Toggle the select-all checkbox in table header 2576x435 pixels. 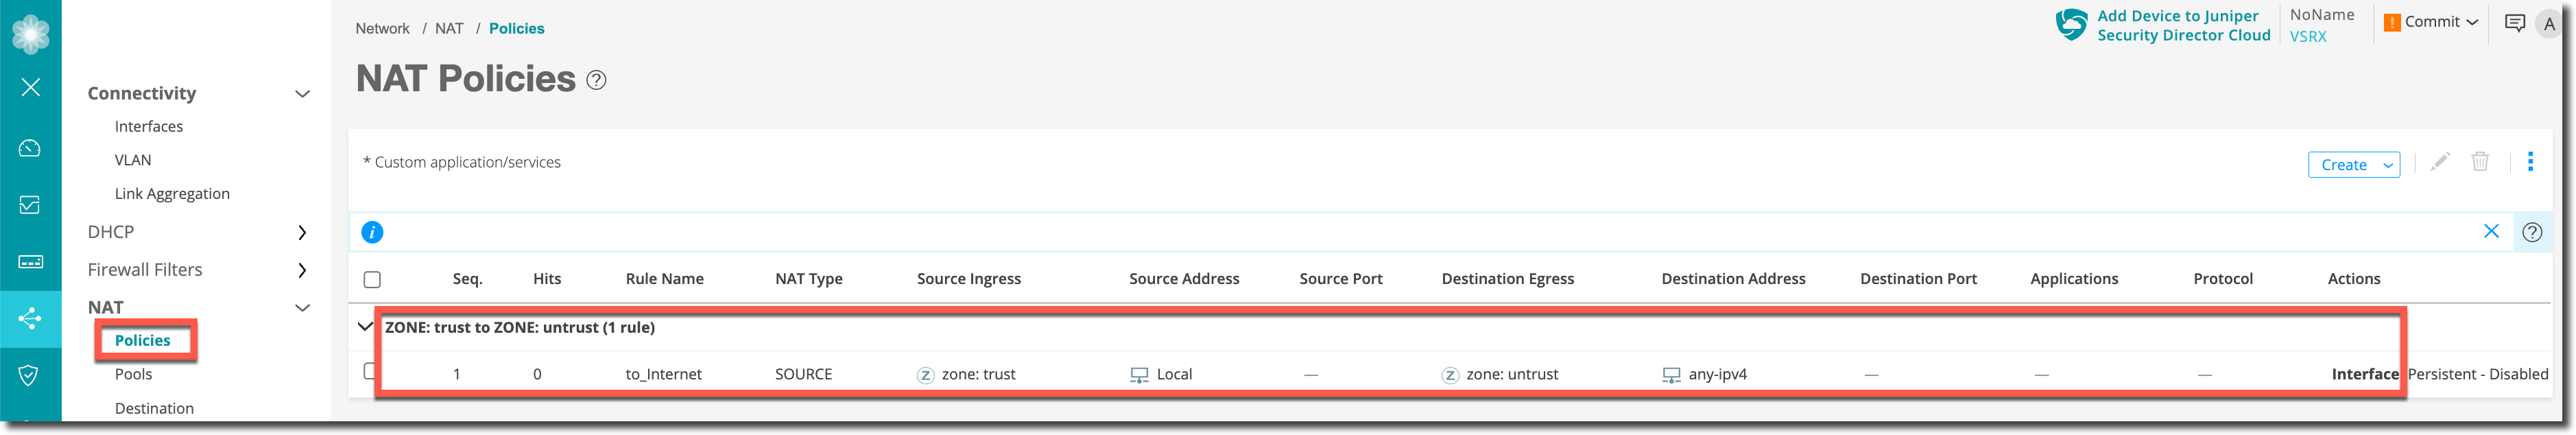click(372, 280)
